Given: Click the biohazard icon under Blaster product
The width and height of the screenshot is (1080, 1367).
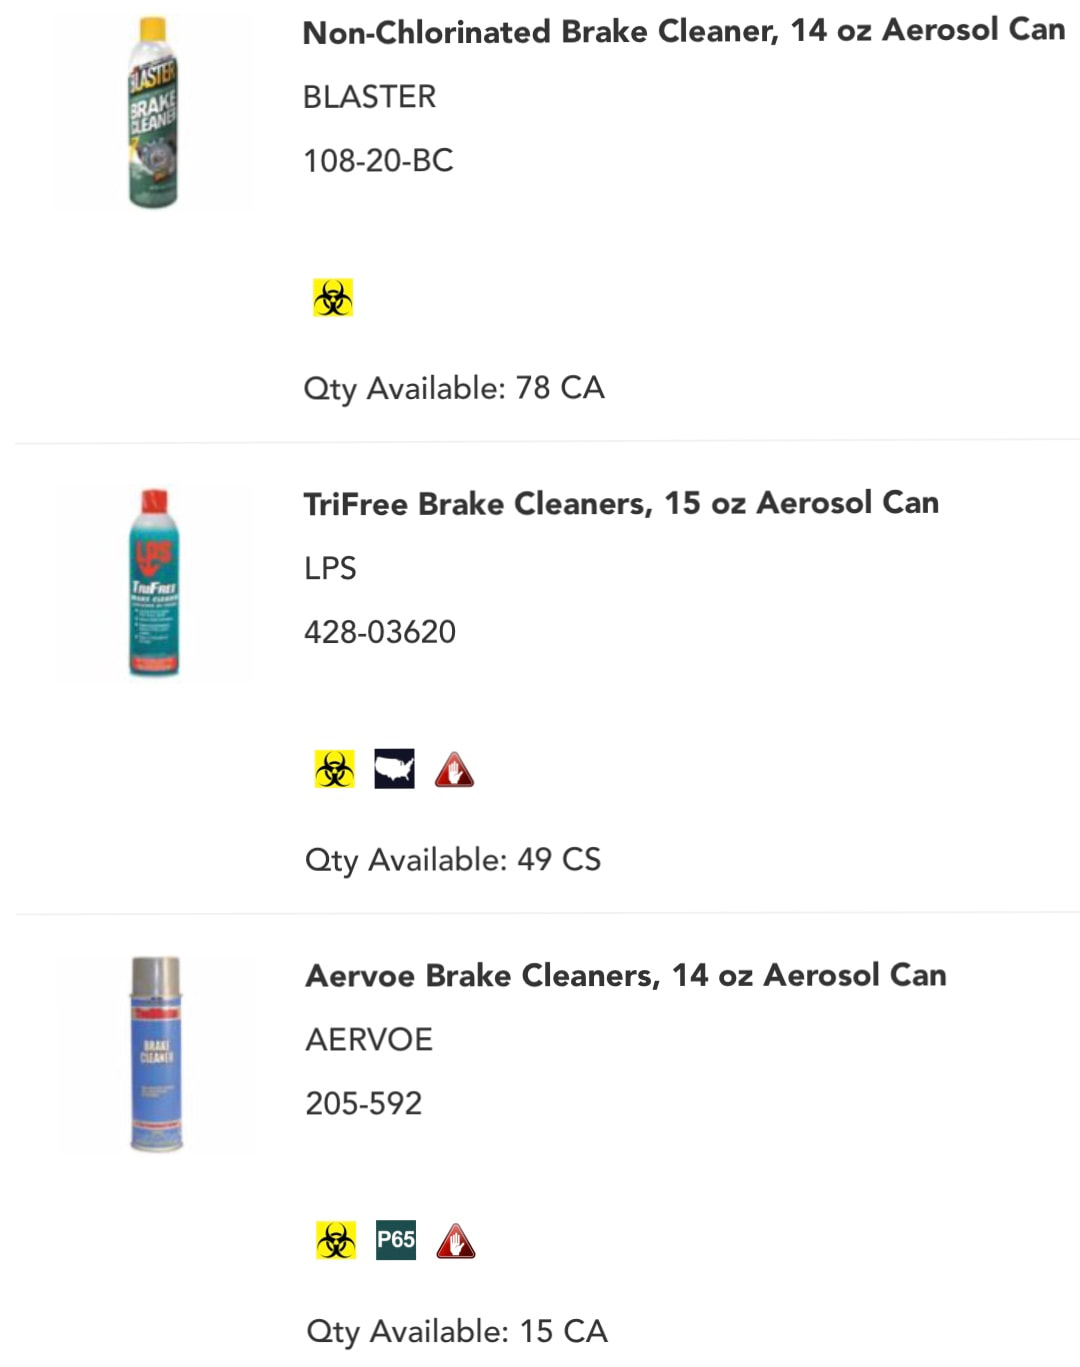Looking at the screenshot, I should coord(333,298).
